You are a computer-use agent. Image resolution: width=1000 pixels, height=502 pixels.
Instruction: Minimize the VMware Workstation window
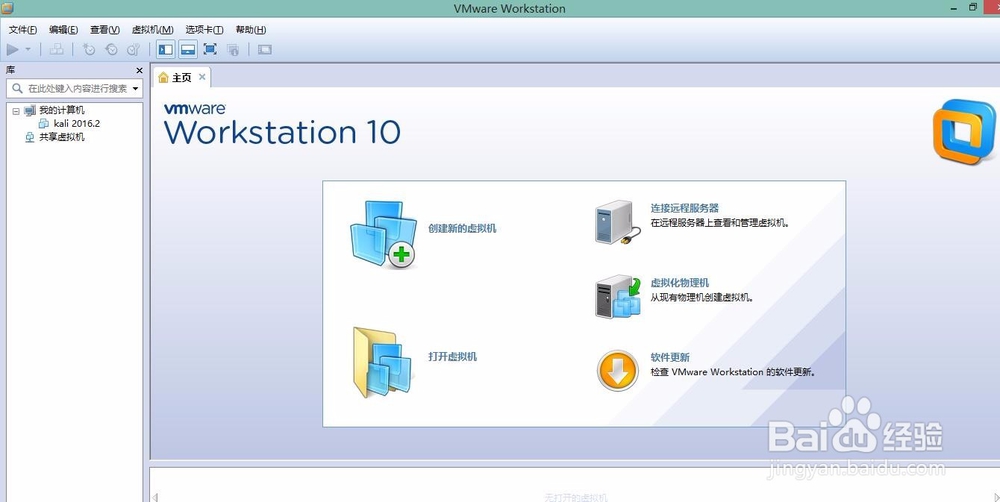tap(953, 8)
